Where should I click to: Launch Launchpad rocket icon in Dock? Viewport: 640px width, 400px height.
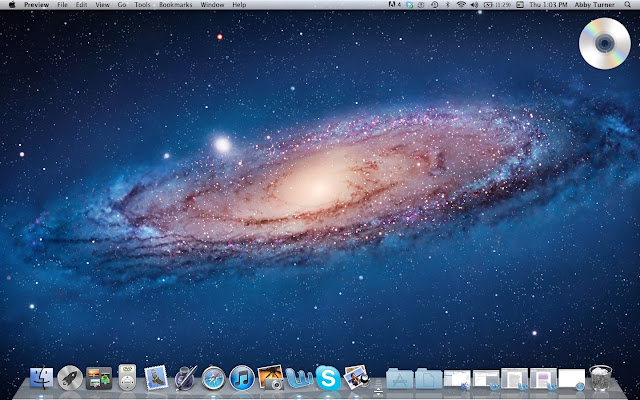tap(70, 378)
